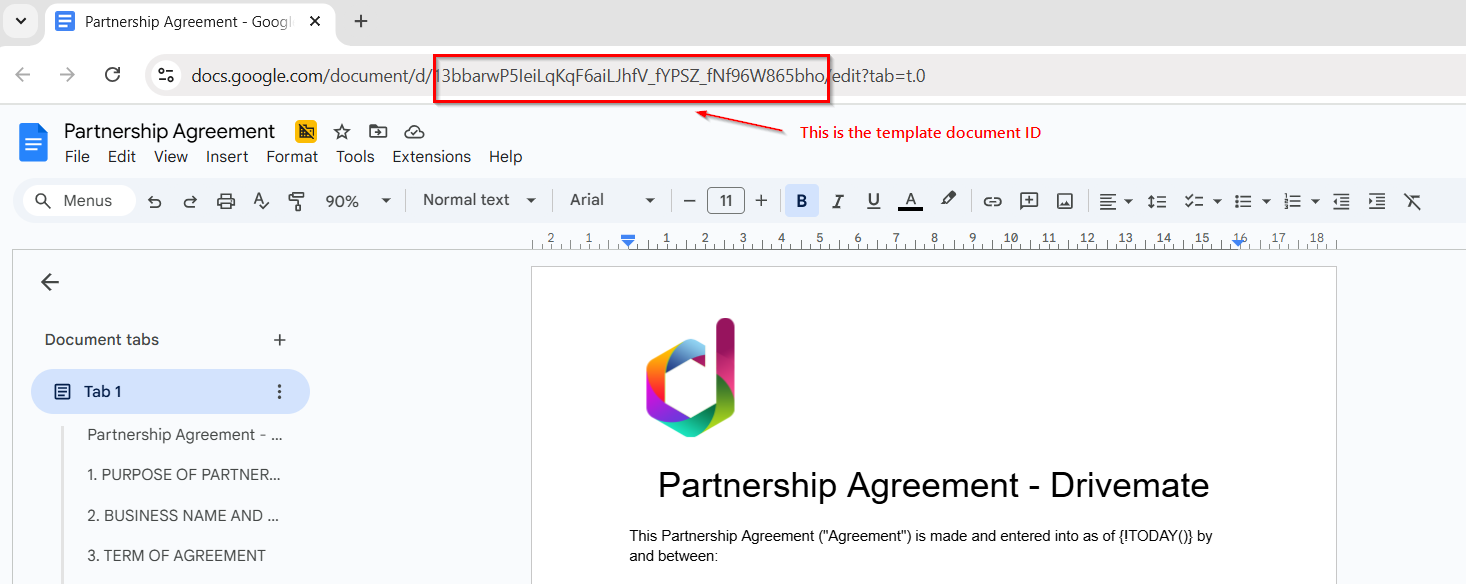This screenshot has width=1466, height=584.
Task: Insert a link
Action: coord(992,200)
